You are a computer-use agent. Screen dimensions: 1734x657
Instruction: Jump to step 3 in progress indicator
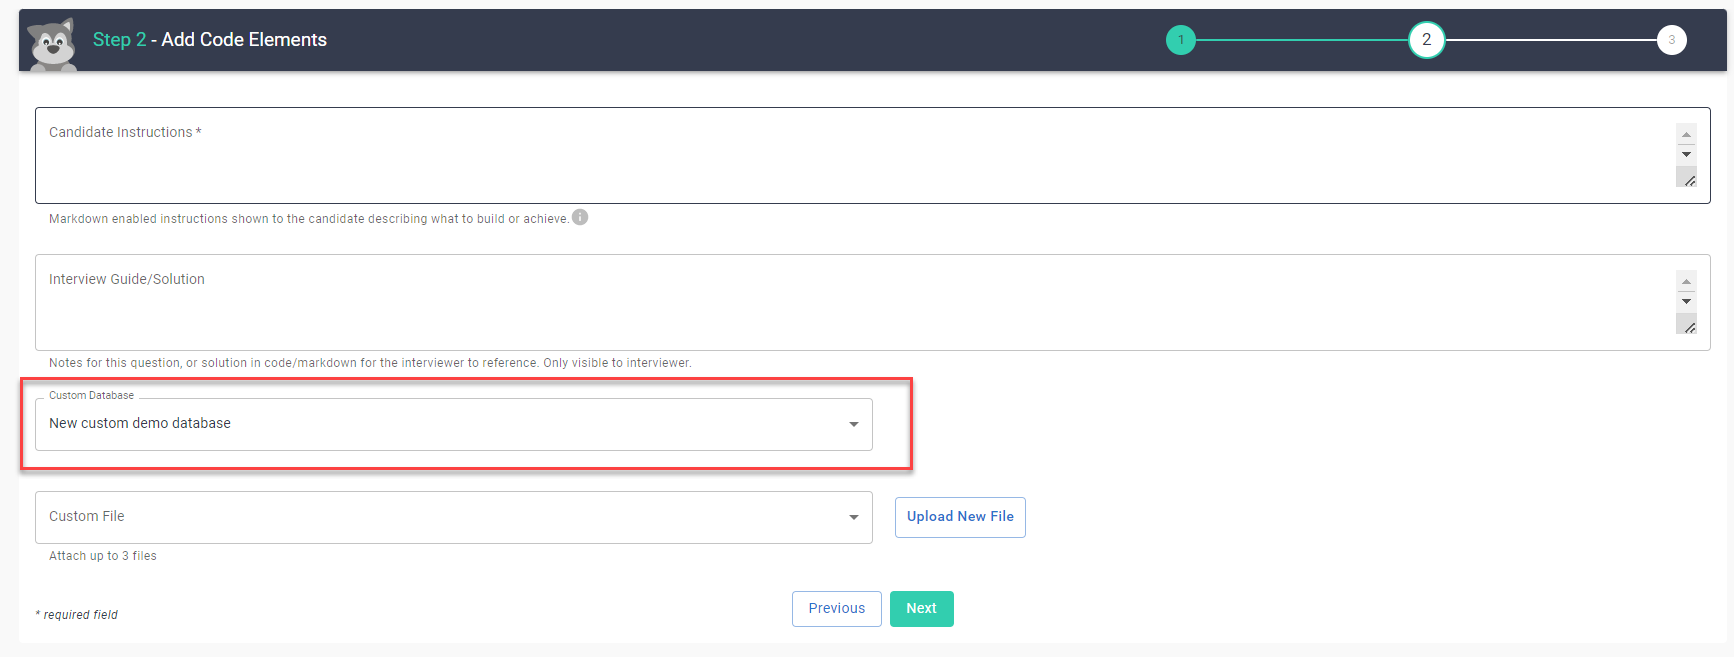click(x=1671, y=40)
